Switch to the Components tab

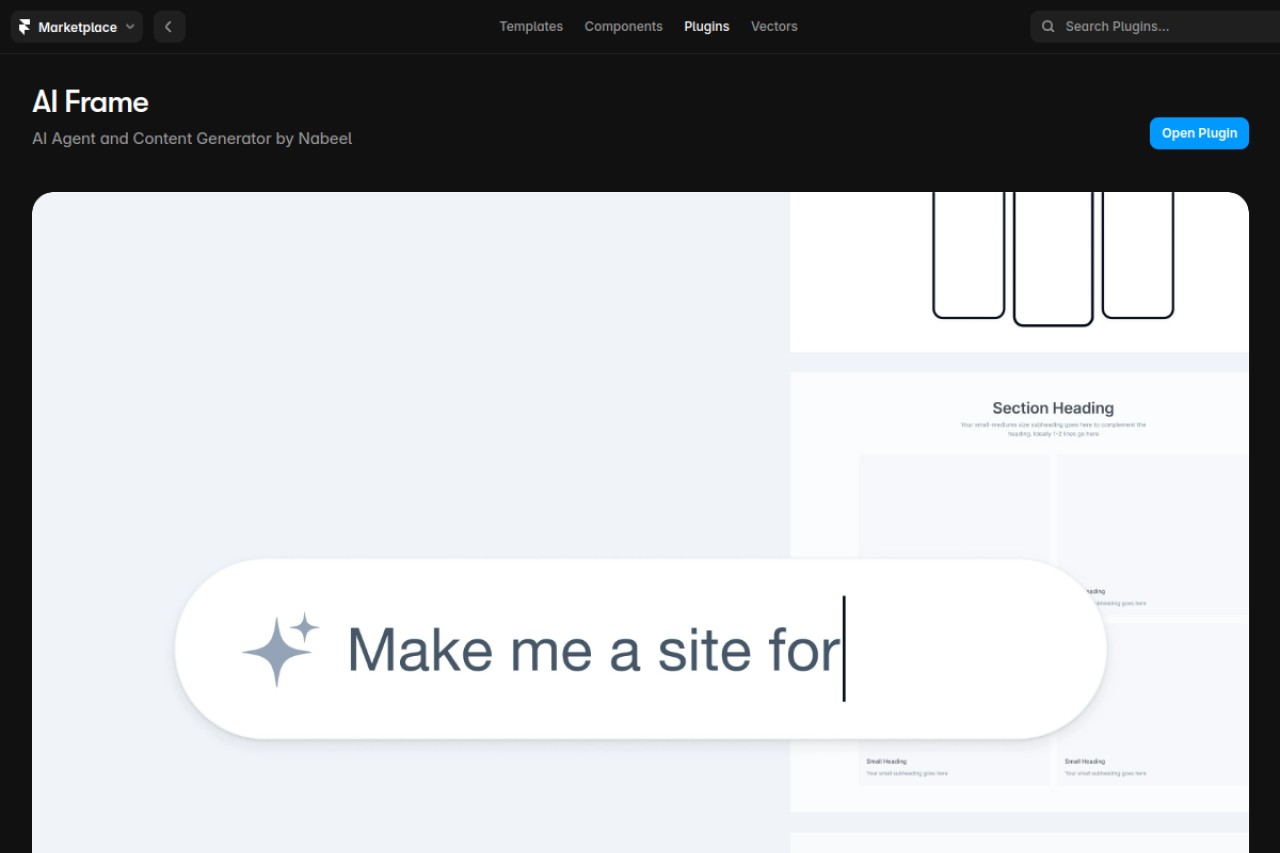(623, 27)
